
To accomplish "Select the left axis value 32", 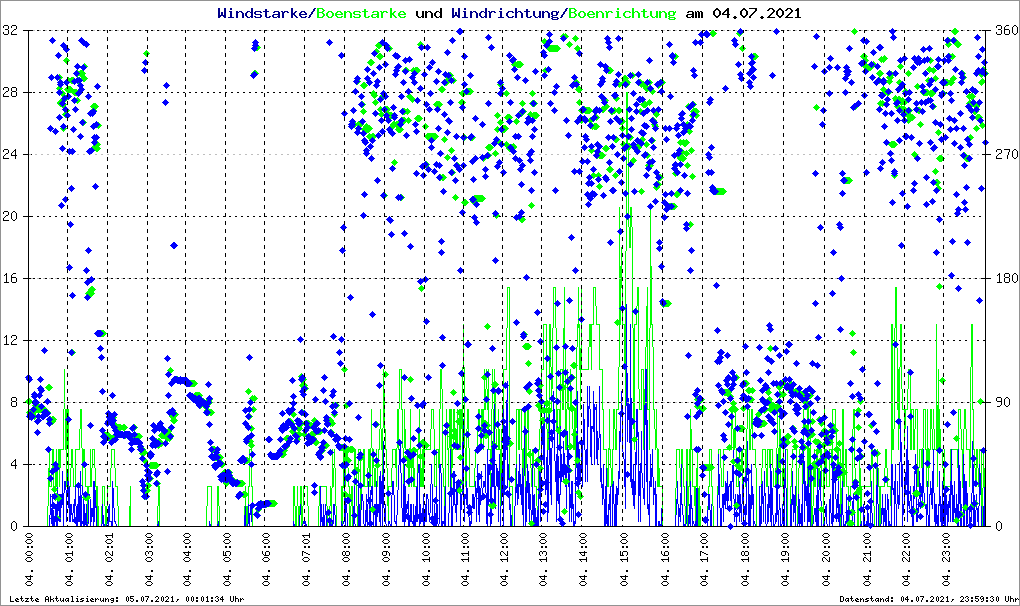I will 9,30.
